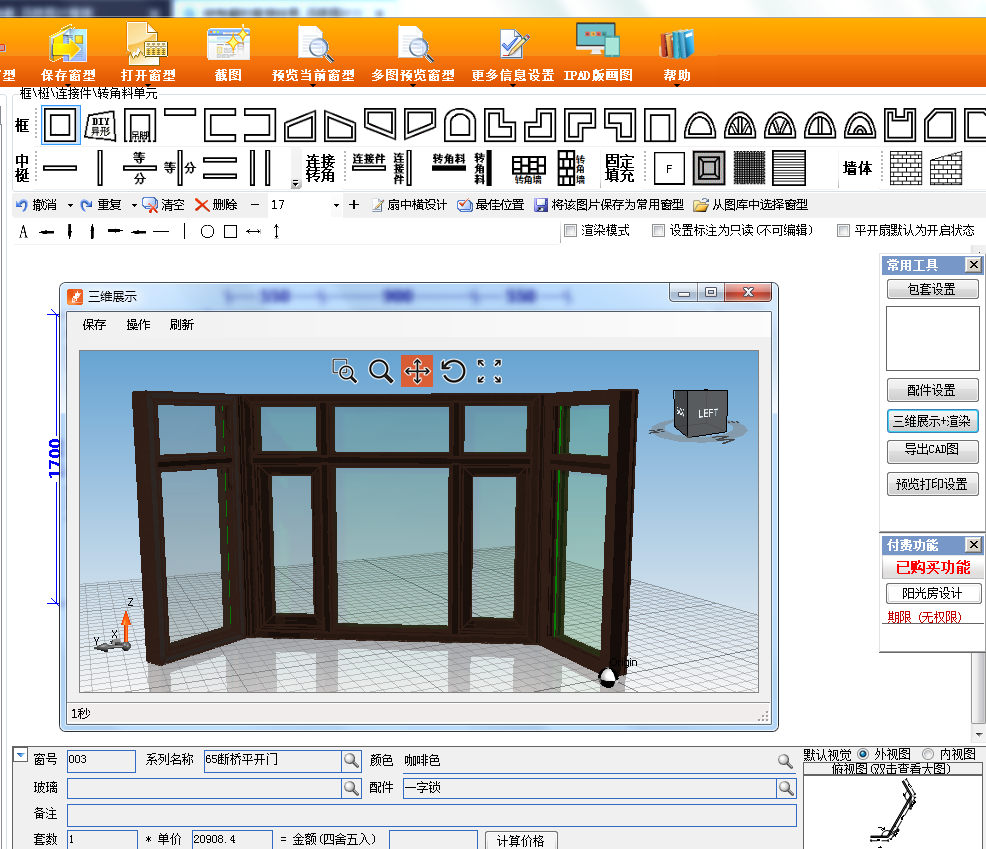Select the F fixed glass fill icon
Image resolution: width=986 pixels, height=849 pixels.
pos(669,169)
